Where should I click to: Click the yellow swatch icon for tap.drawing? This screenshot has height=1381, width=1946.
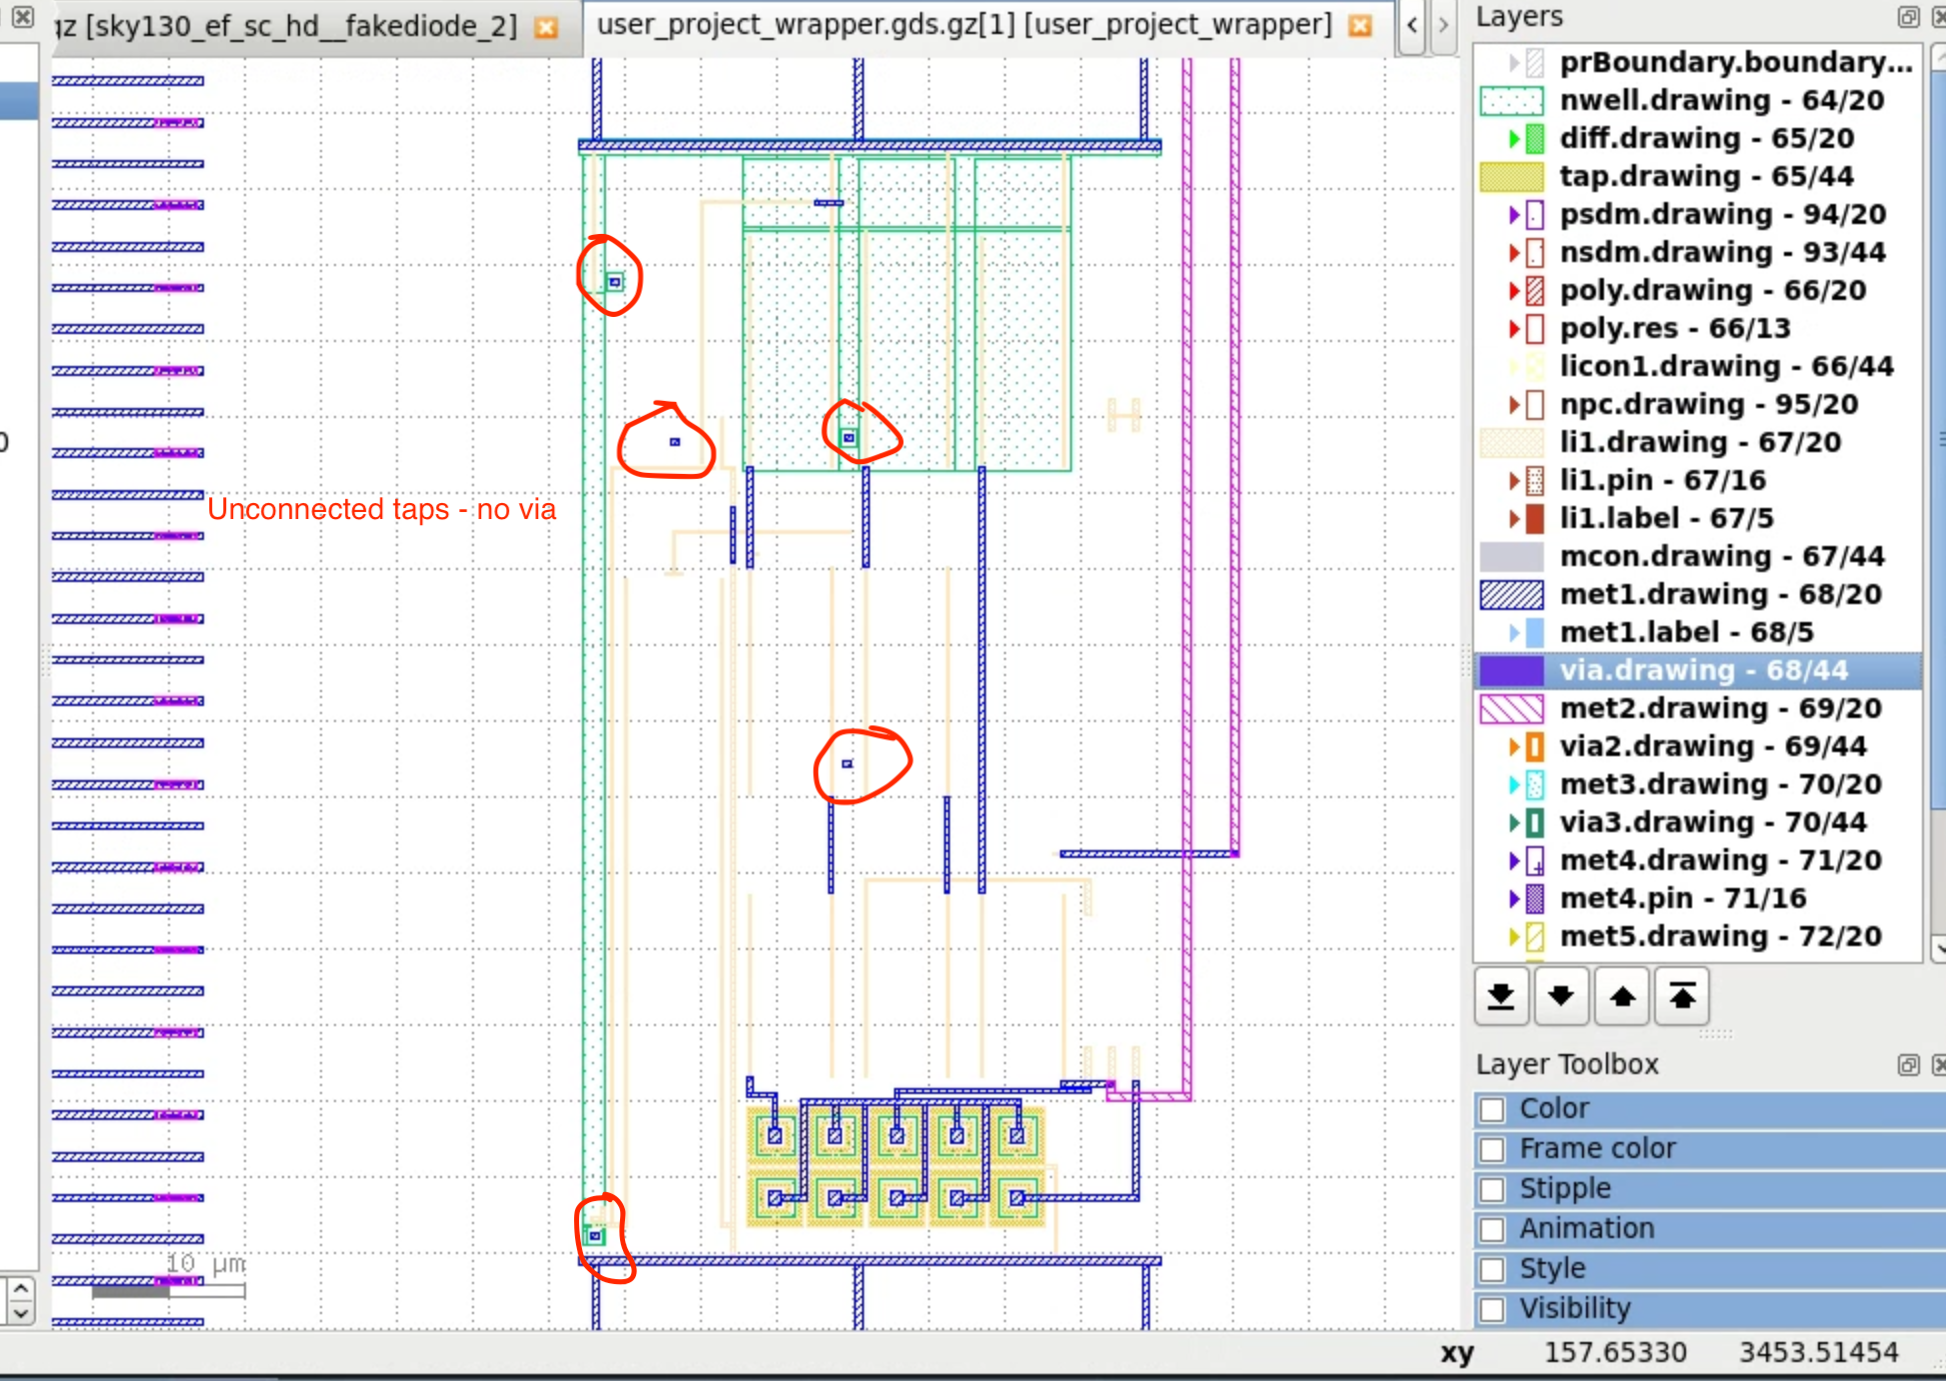coord(1511,176)
